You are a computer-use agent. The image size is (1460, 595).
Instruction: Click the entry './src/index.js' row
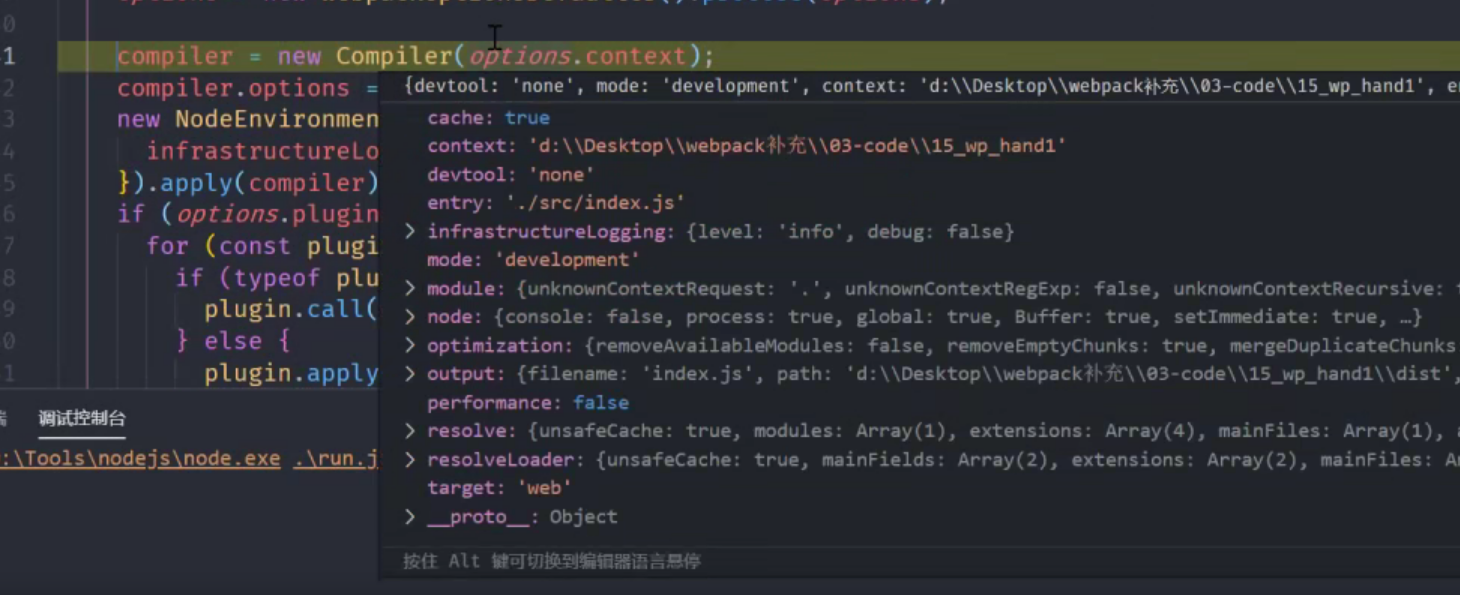coord(555,203)
